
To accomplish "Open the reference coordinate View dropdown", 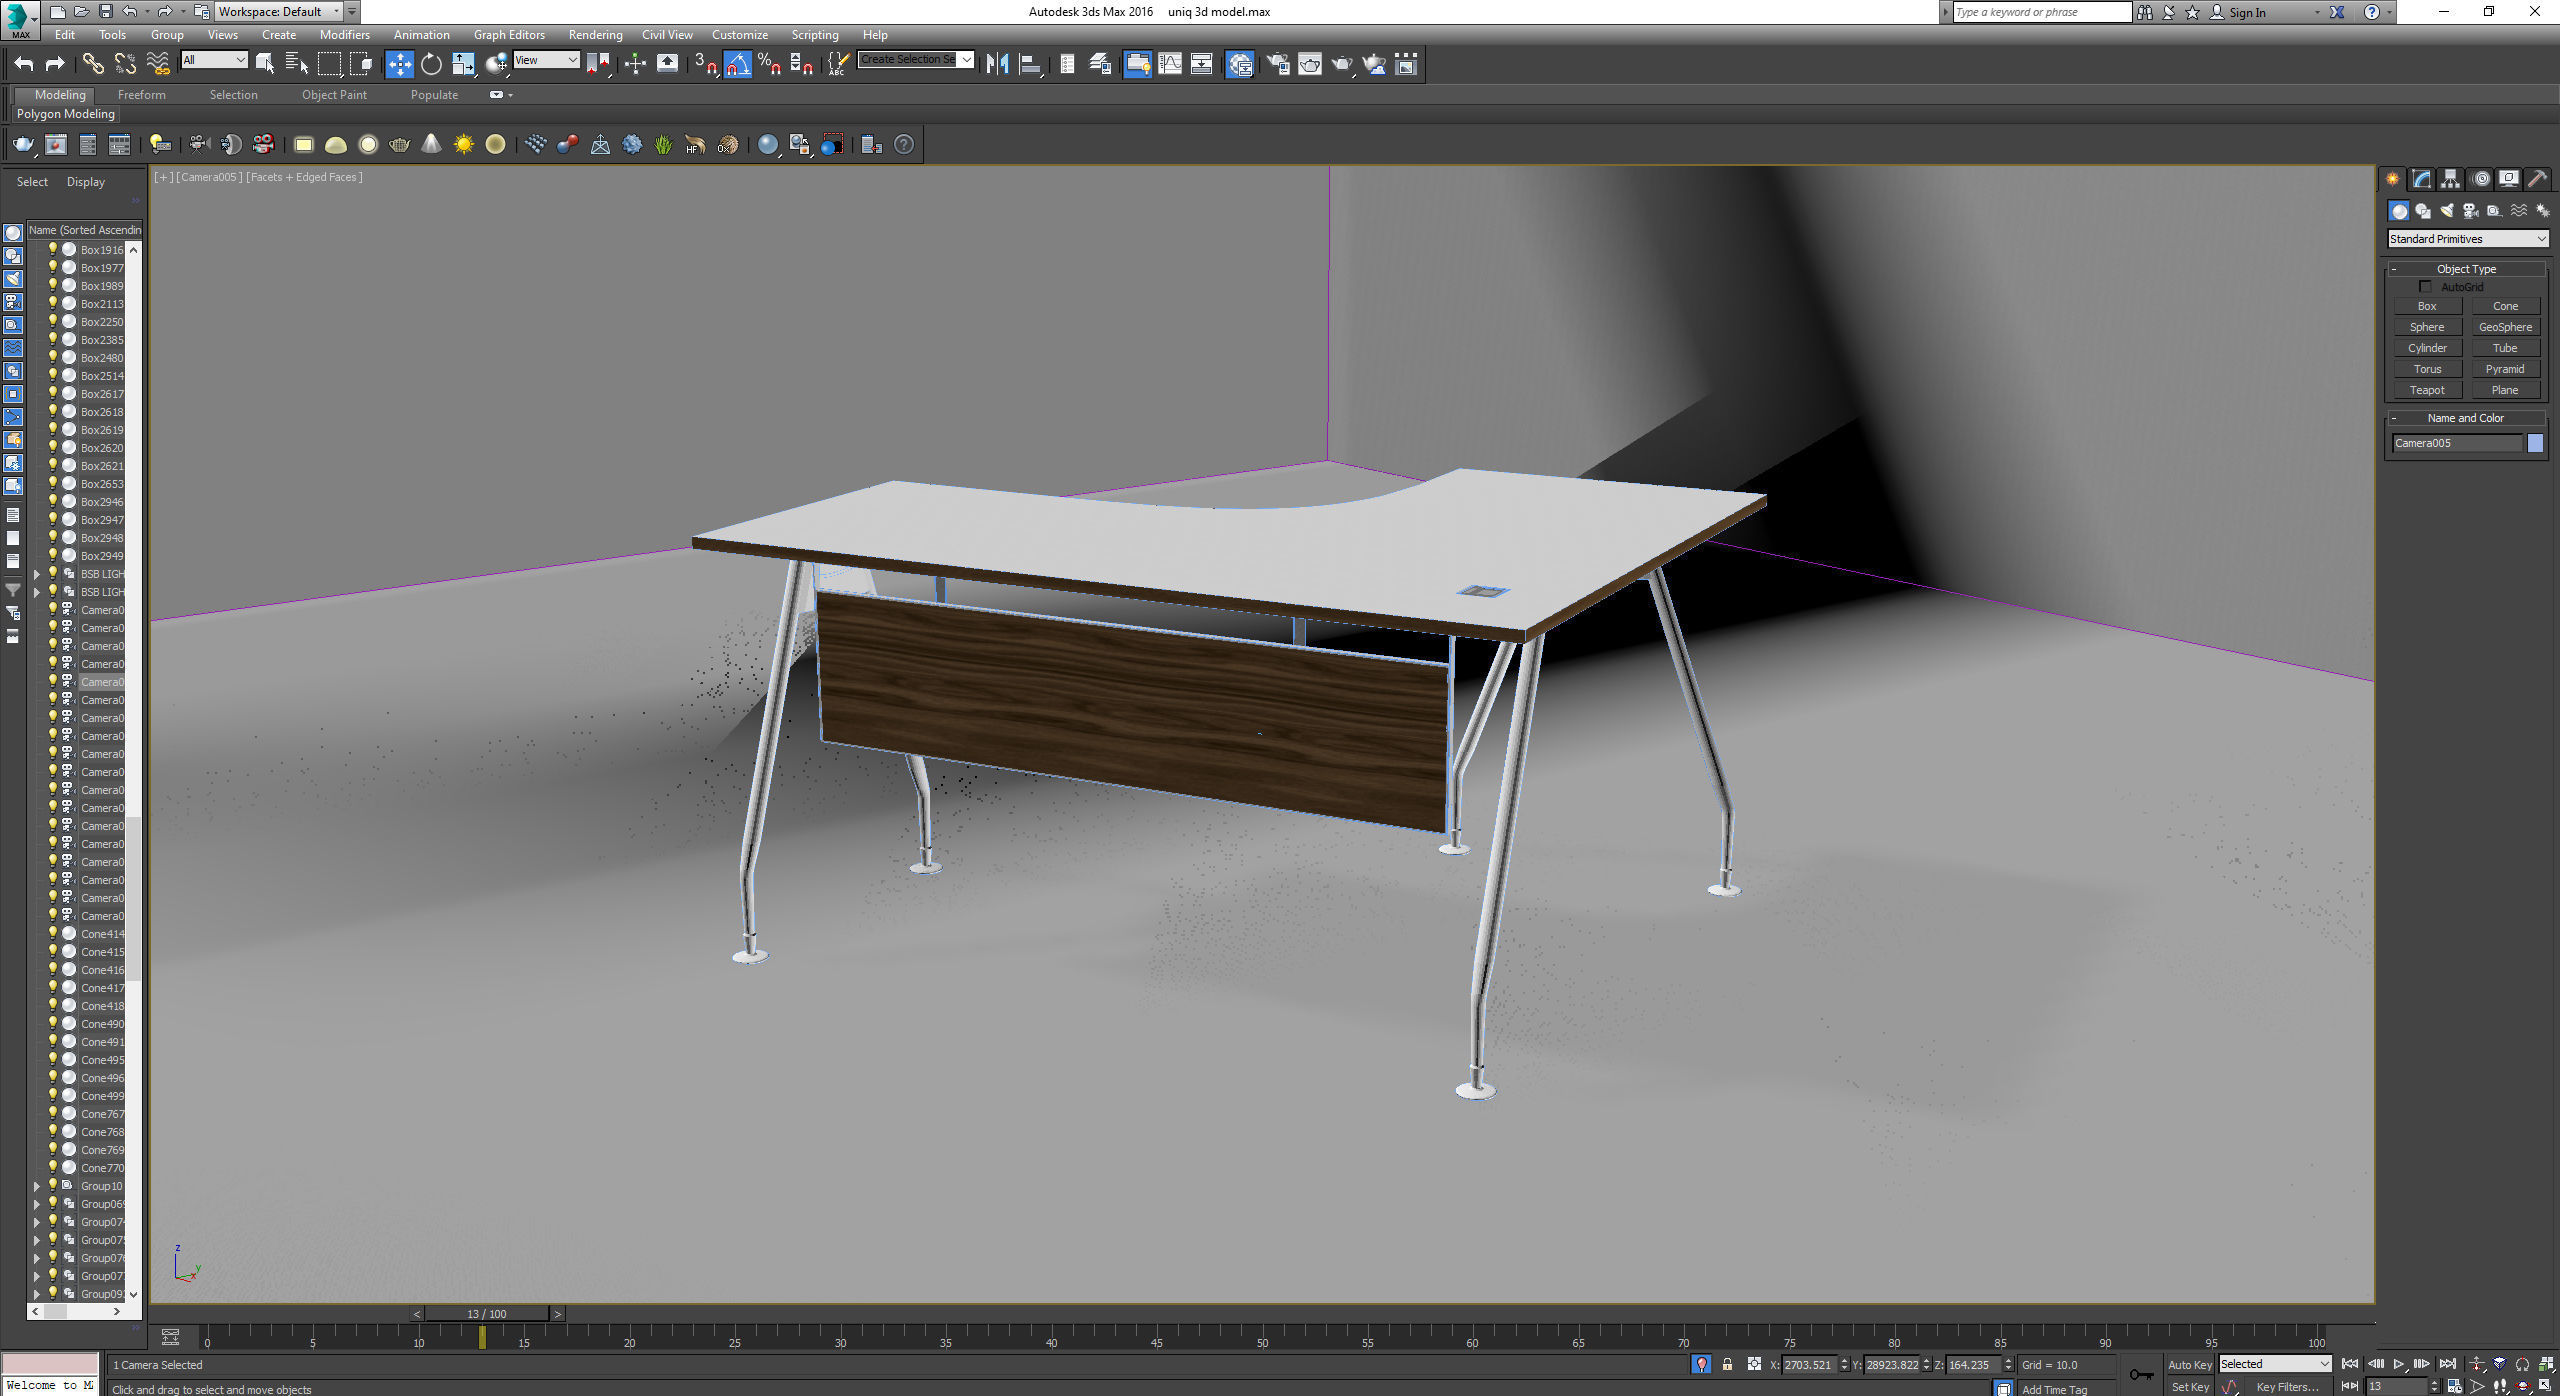I will pyautogui.click(x=546, y=60).
